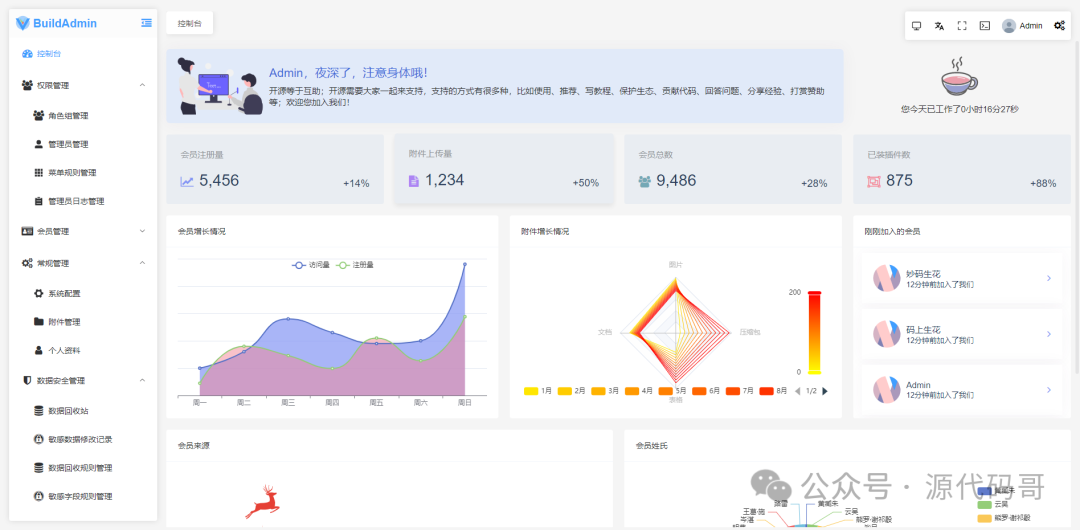The height and width of the screenshot is (530, 1080).
Task: Collapse the 权限管理 menu group
Action: 142,85
